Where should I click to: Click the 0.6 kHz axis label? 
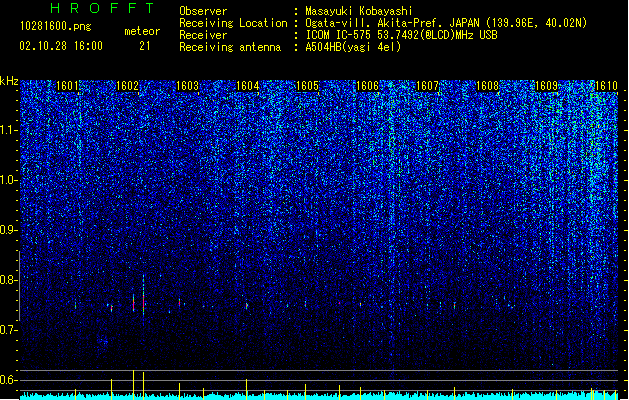click(9, 380)
